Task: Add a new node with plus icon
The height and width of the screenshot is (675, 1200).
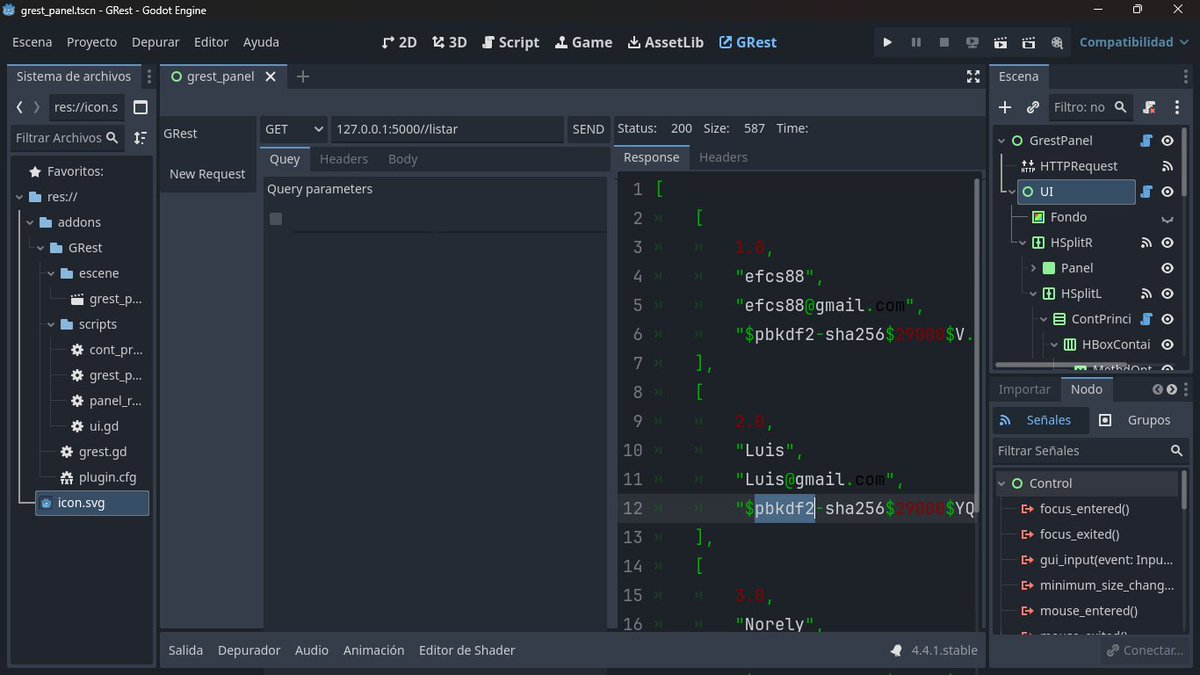Action: point(1005,107)
